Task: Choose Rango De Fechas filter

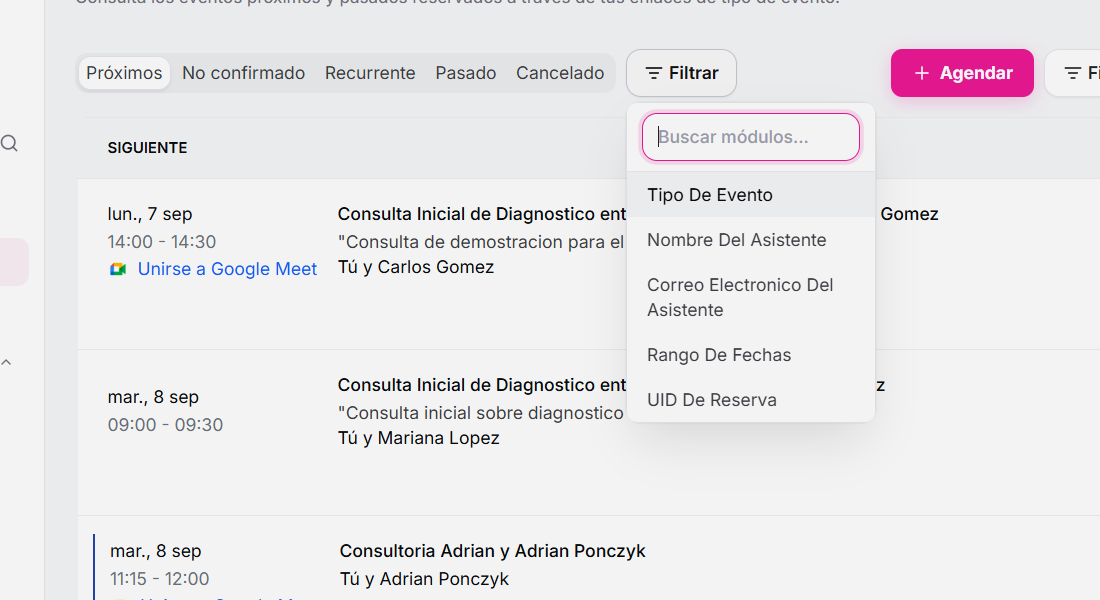Action: pos(751,355)
